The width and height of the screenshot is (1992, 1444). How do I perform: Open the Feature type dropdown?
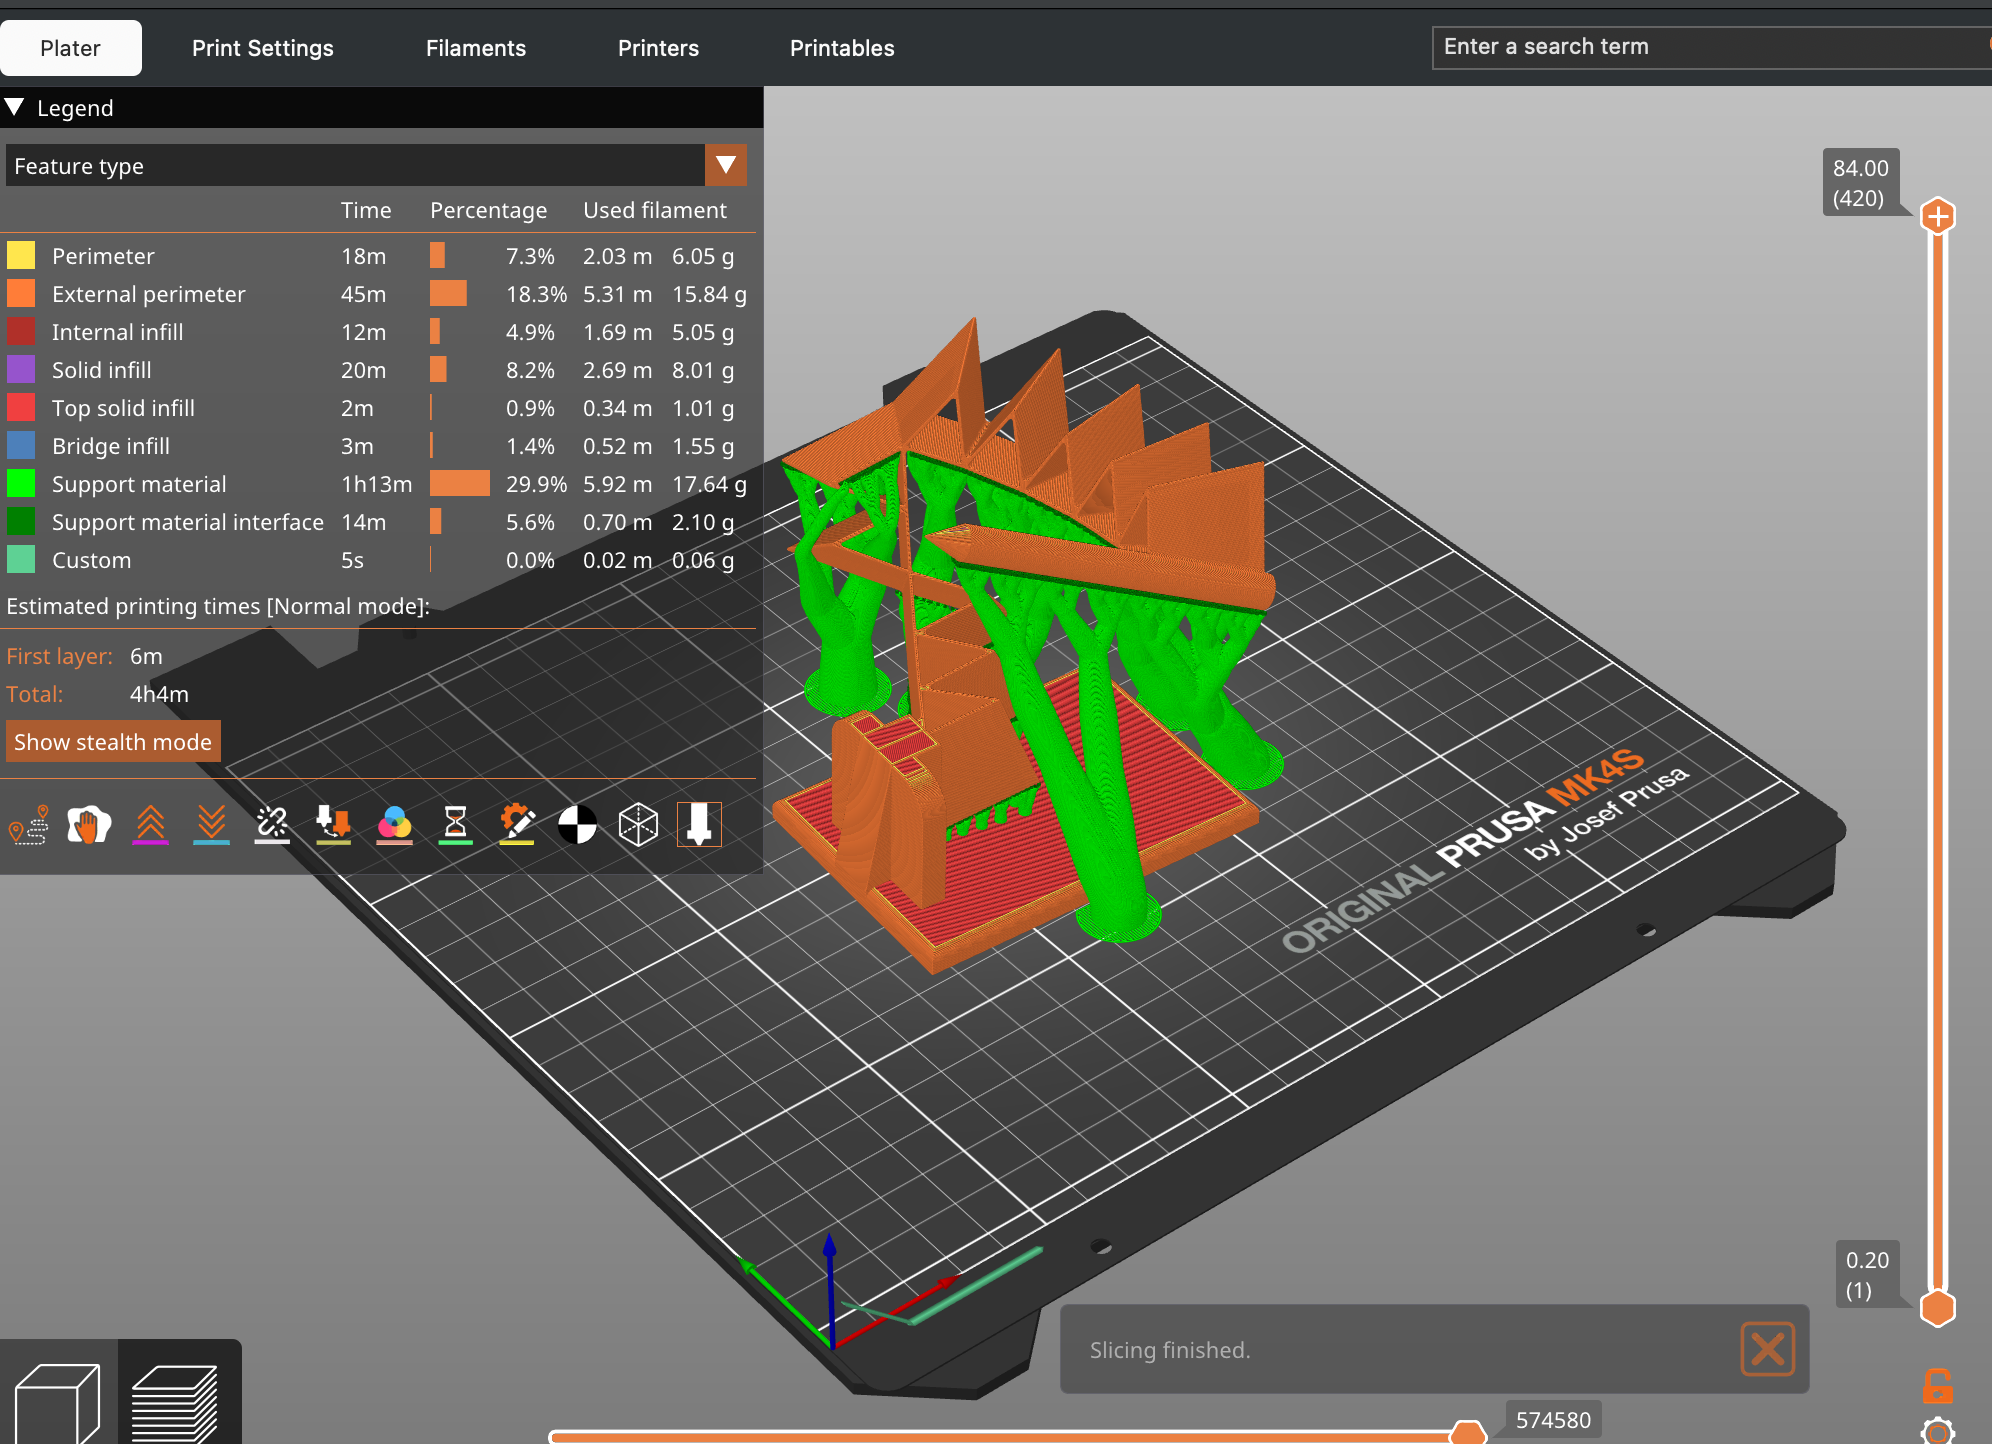pyautogui.click(x=726, y=165)
